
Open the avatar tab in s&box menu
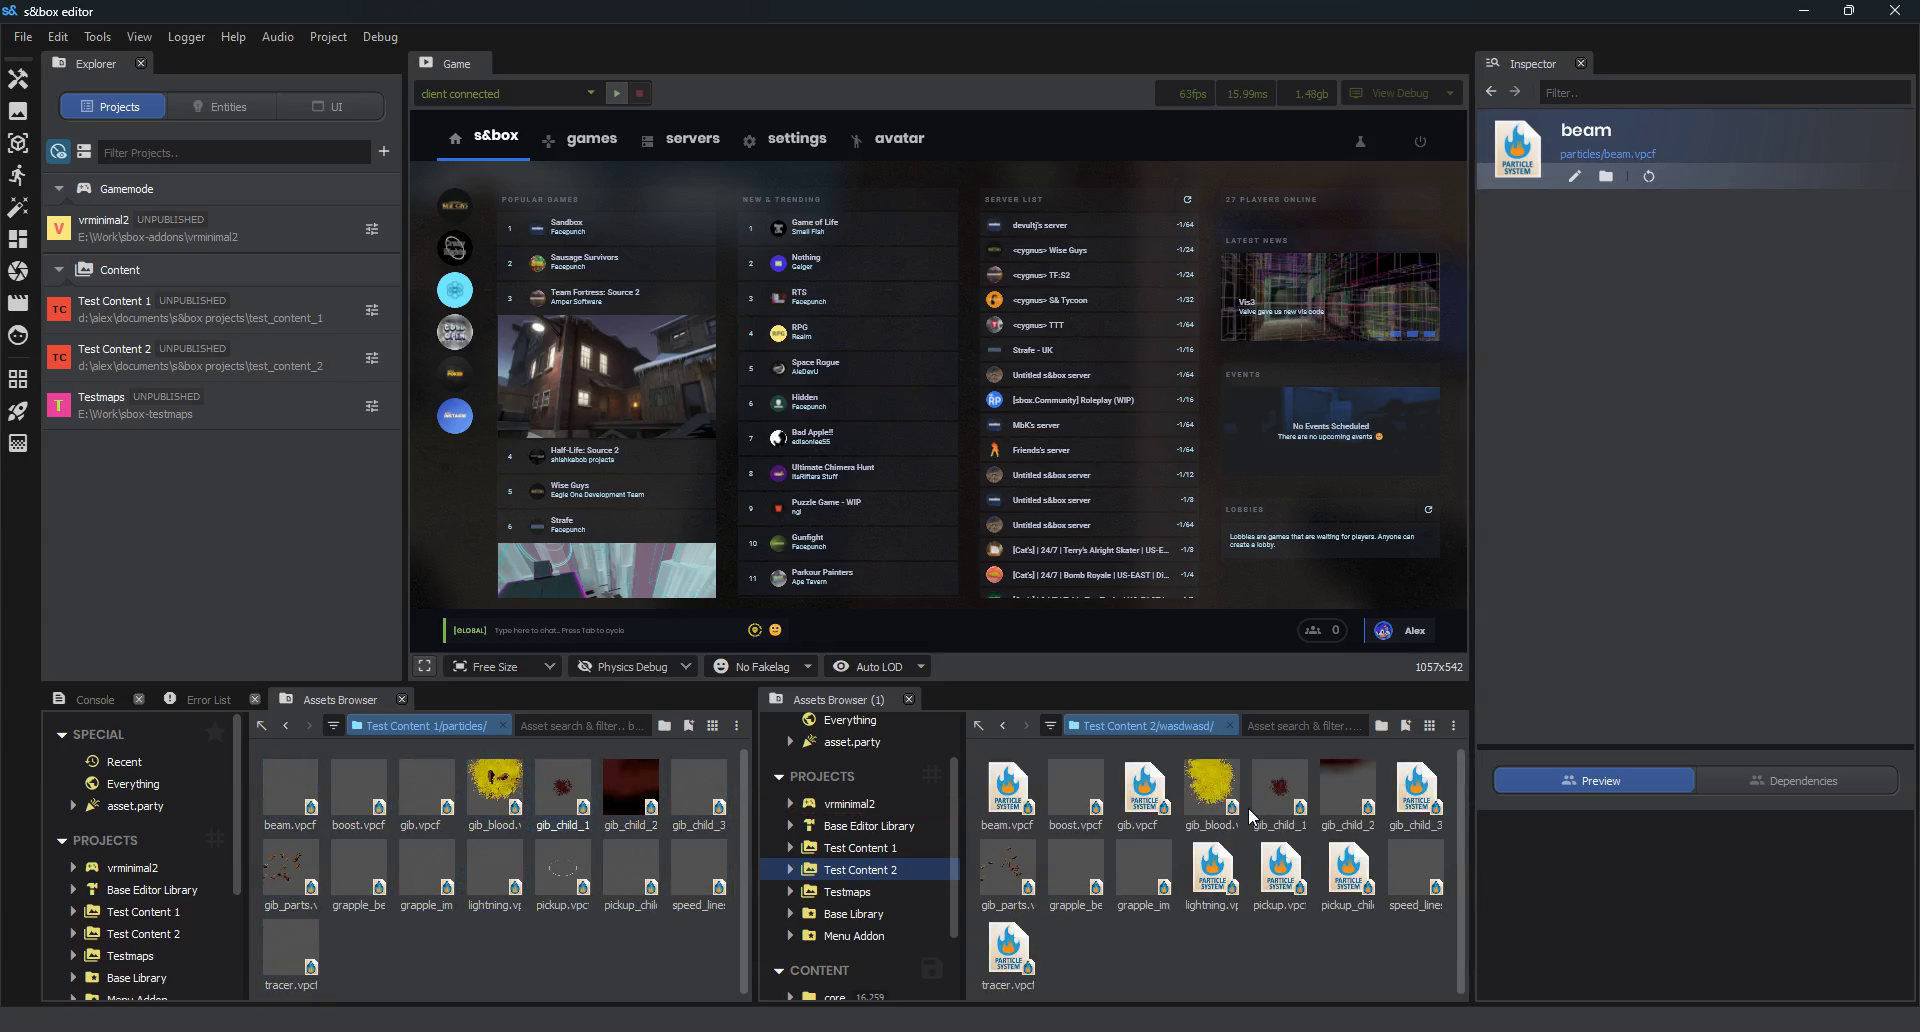click(x=888, y=139)
